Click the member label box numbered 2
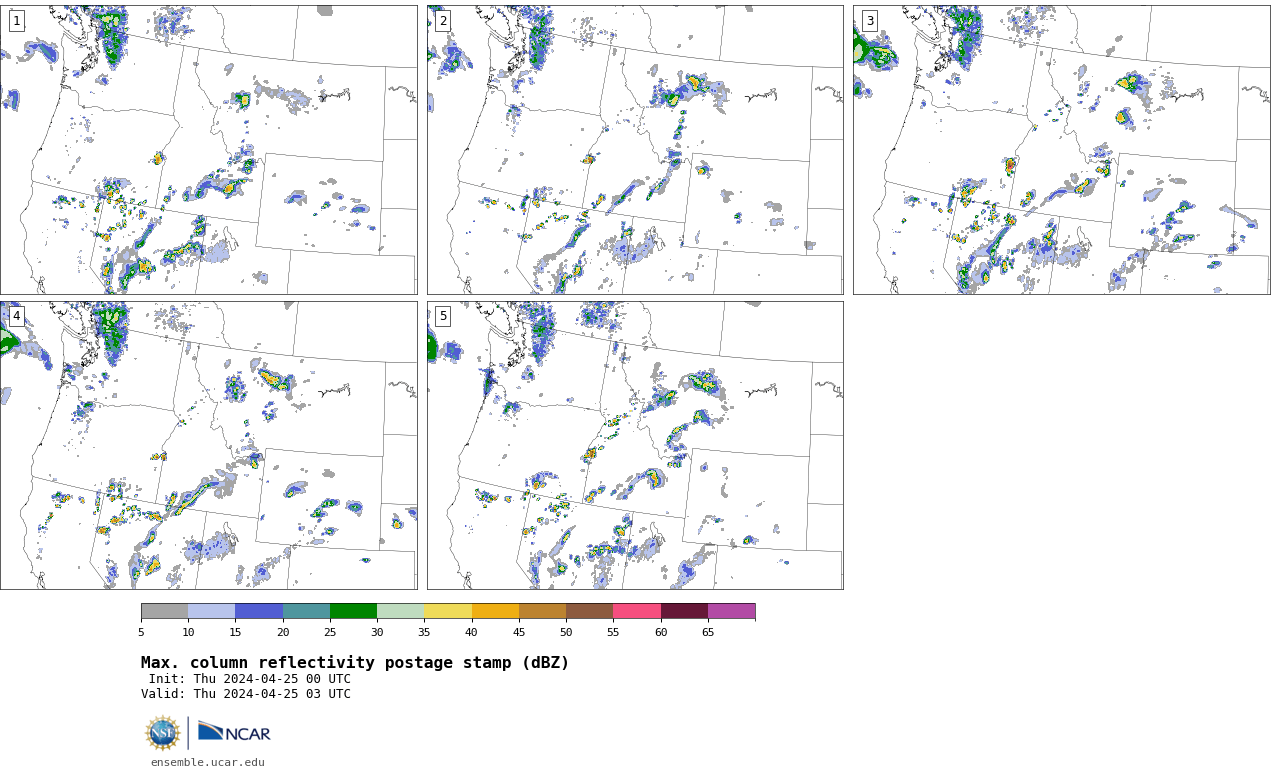Screen dimensions: 1280x773 pos(443,21)
